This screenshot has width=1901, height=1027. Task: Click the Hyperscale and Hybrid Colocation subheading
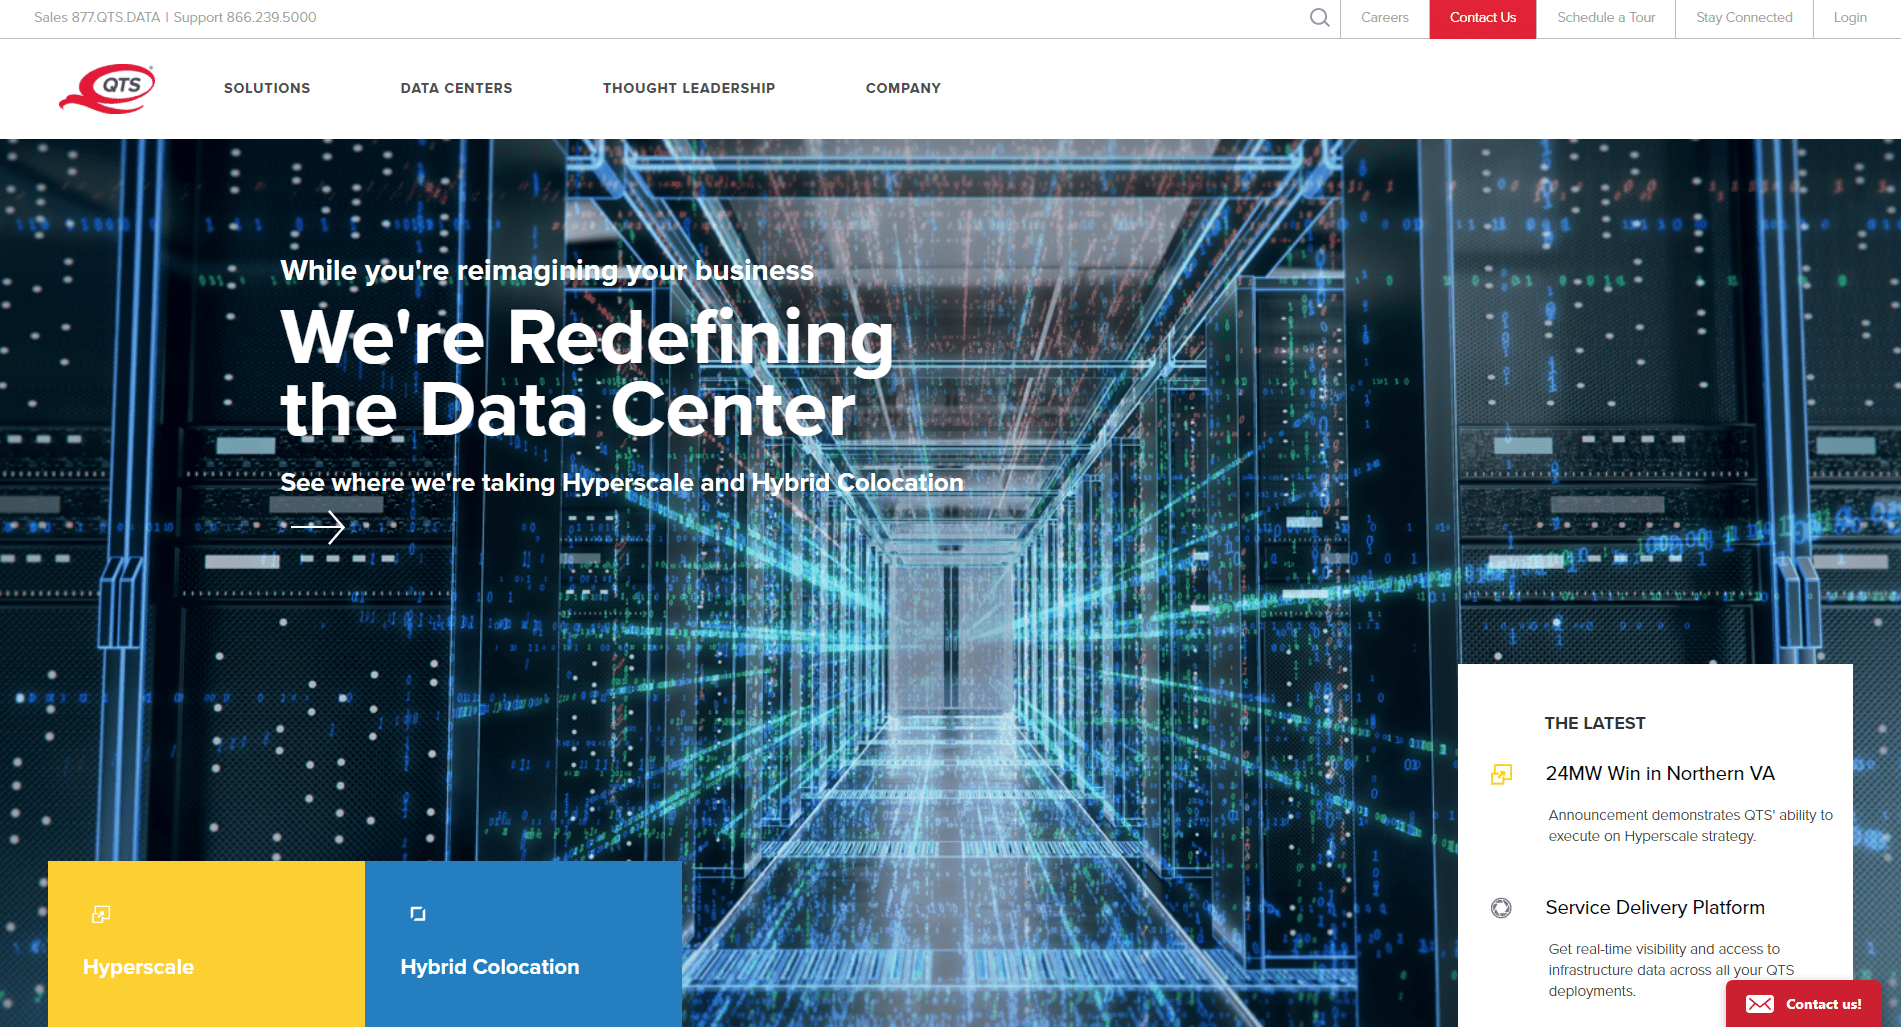click(622, 483)
